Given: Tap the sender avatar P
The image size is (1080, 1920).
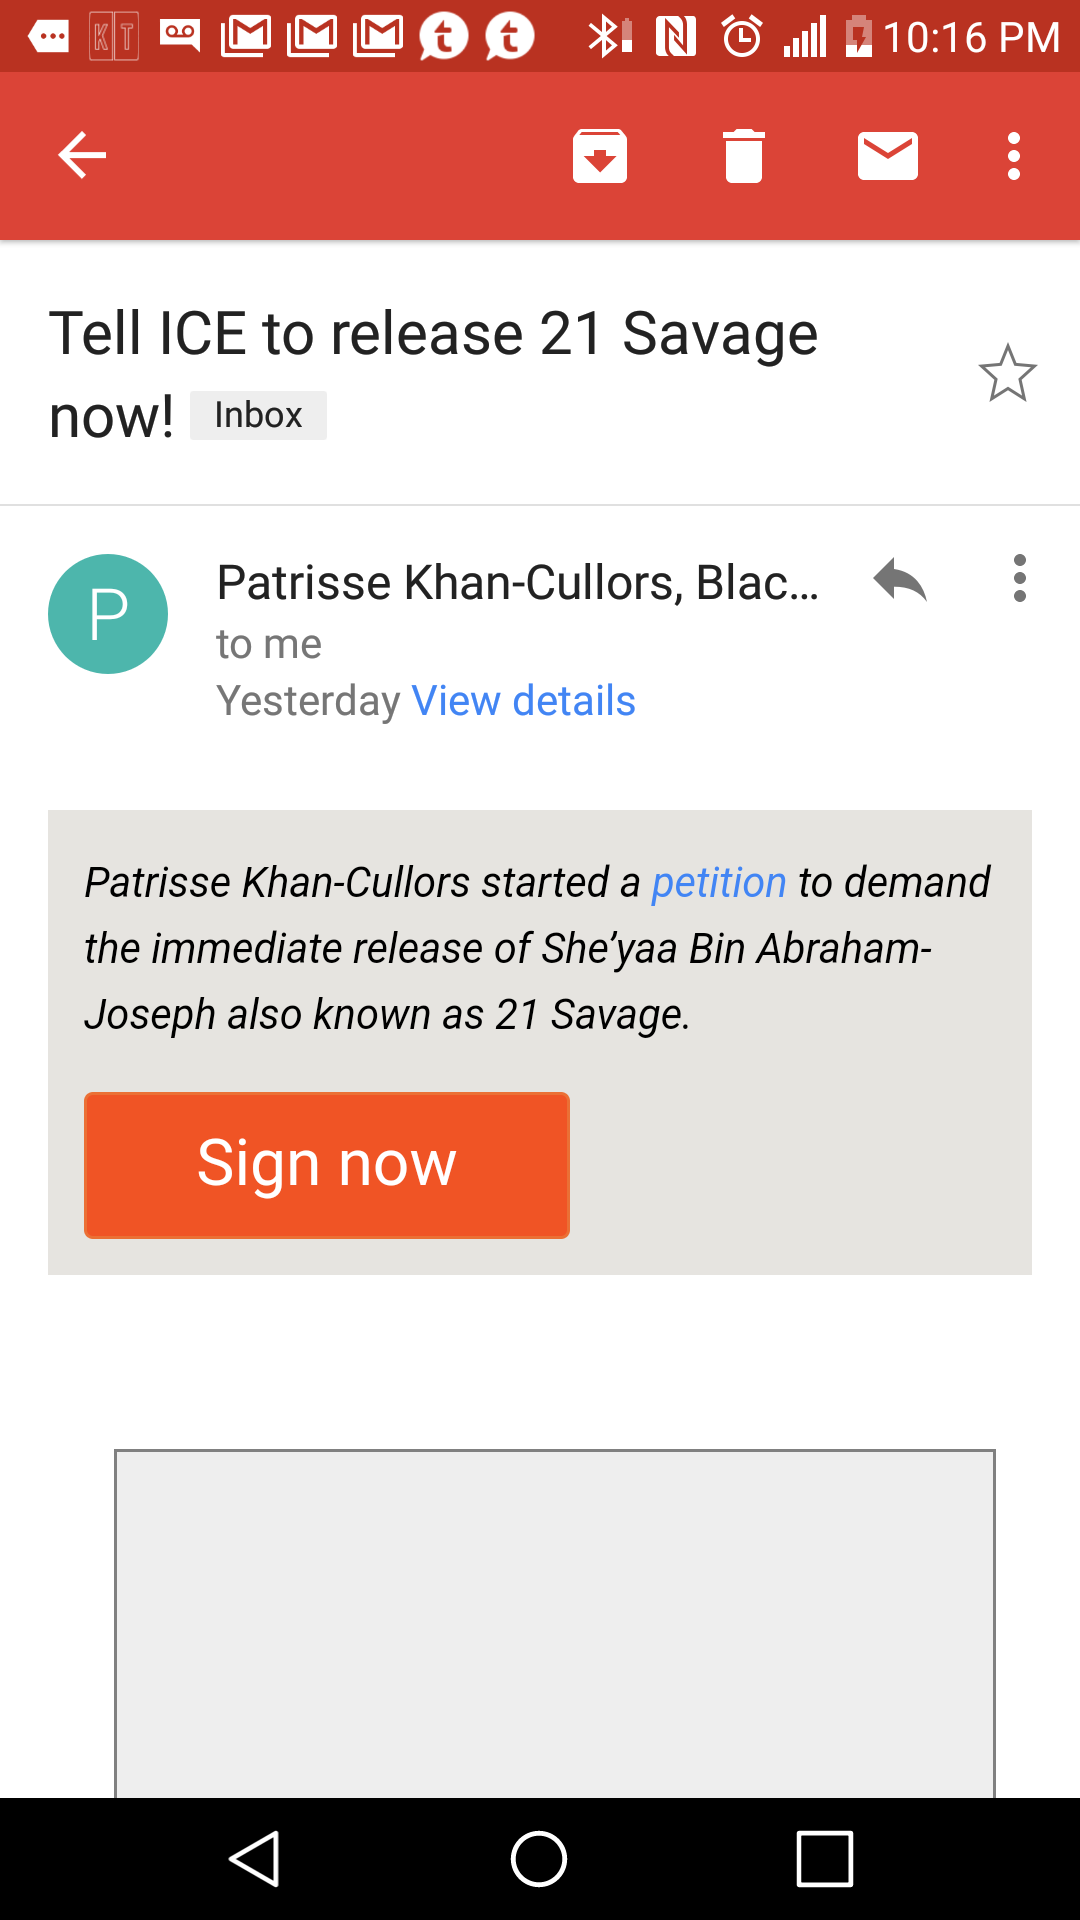Looking at the screenshot, I should coord(108,614).
